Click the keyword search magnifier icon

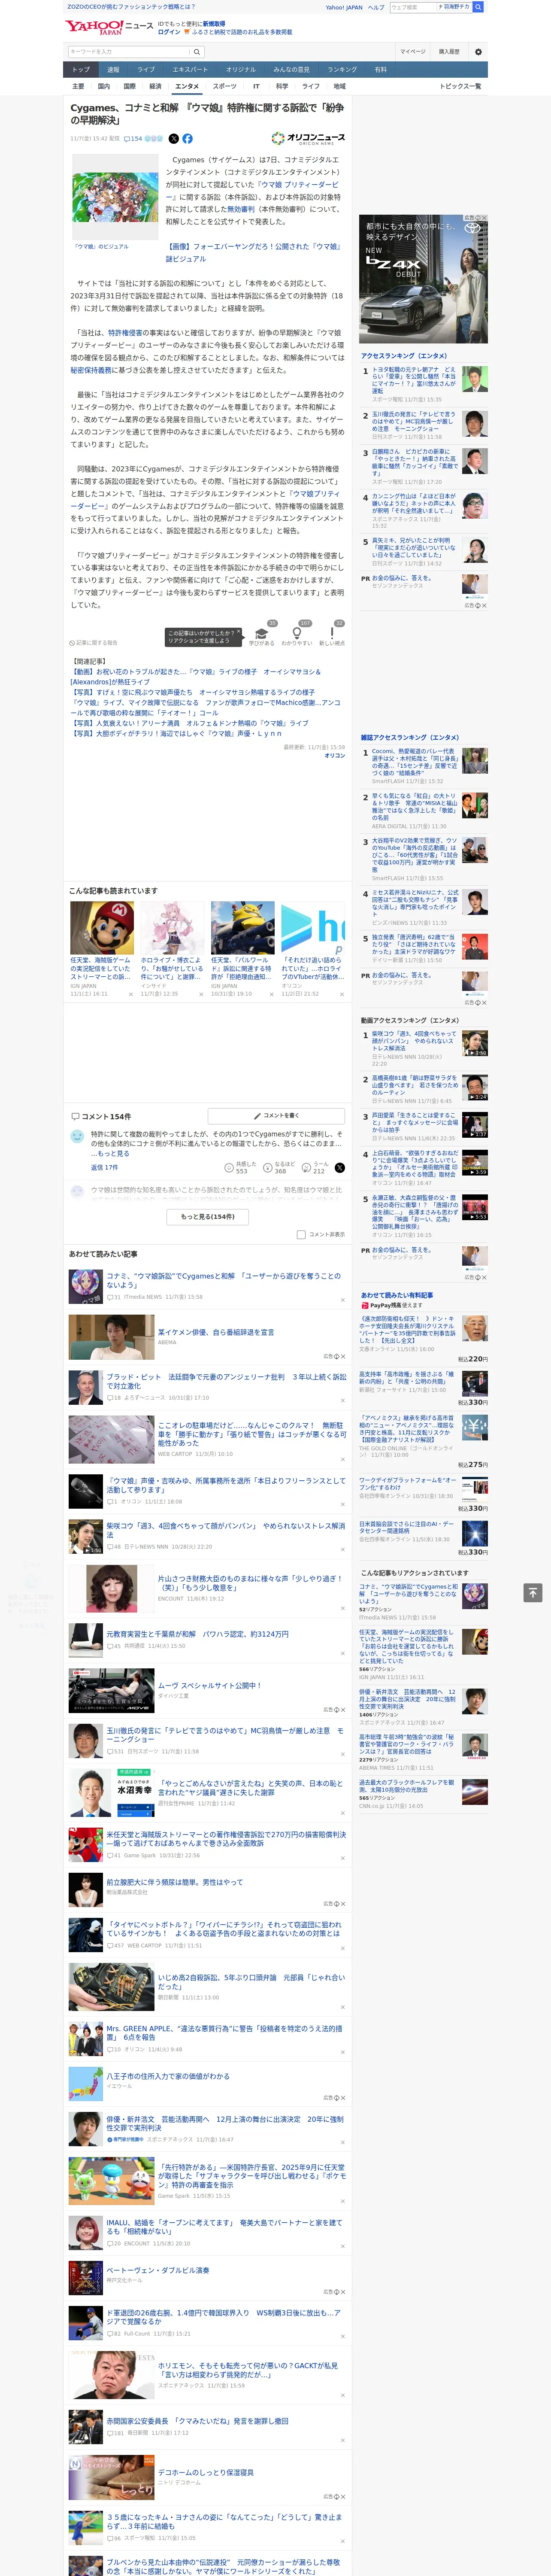coord(197,52)
